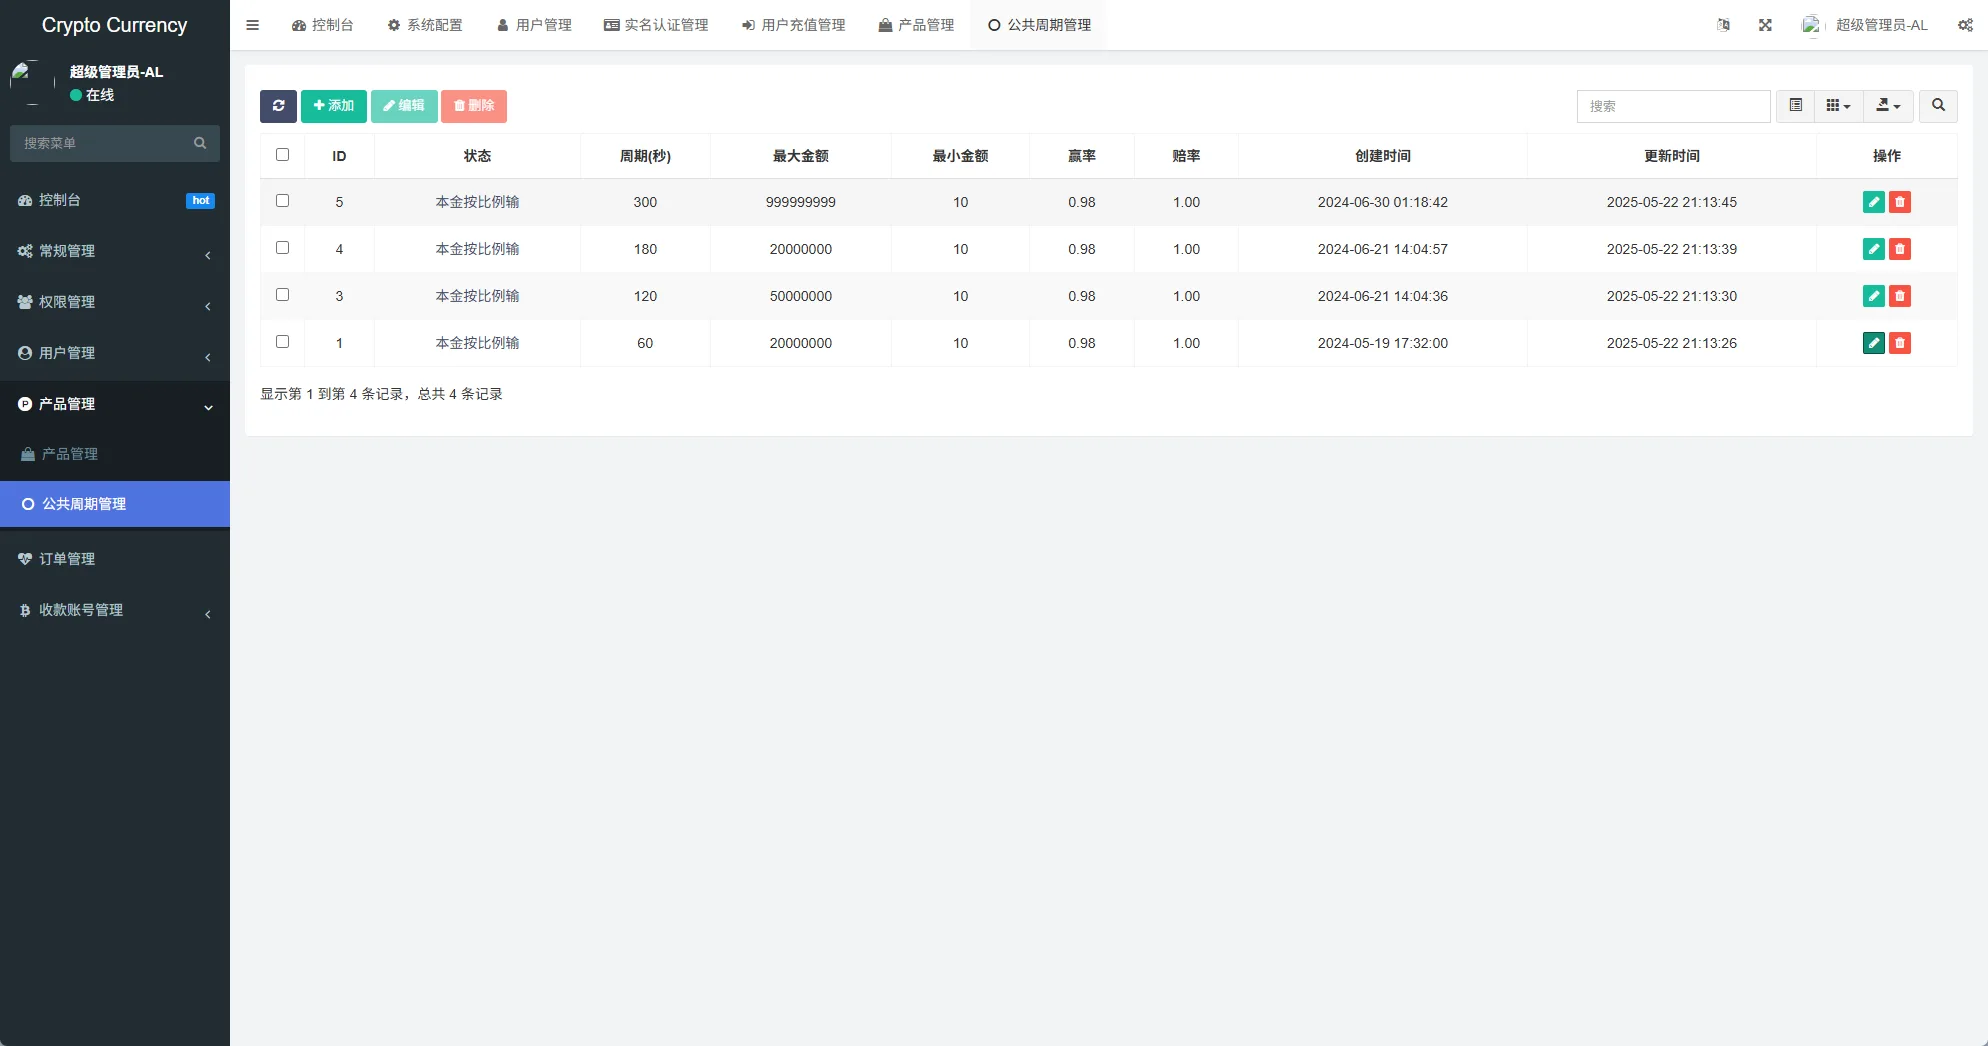The width and height of the screenshot is (1988, 1046).
Task: Click the green edit icon for ID 5
Action: tap(1873, 202)
